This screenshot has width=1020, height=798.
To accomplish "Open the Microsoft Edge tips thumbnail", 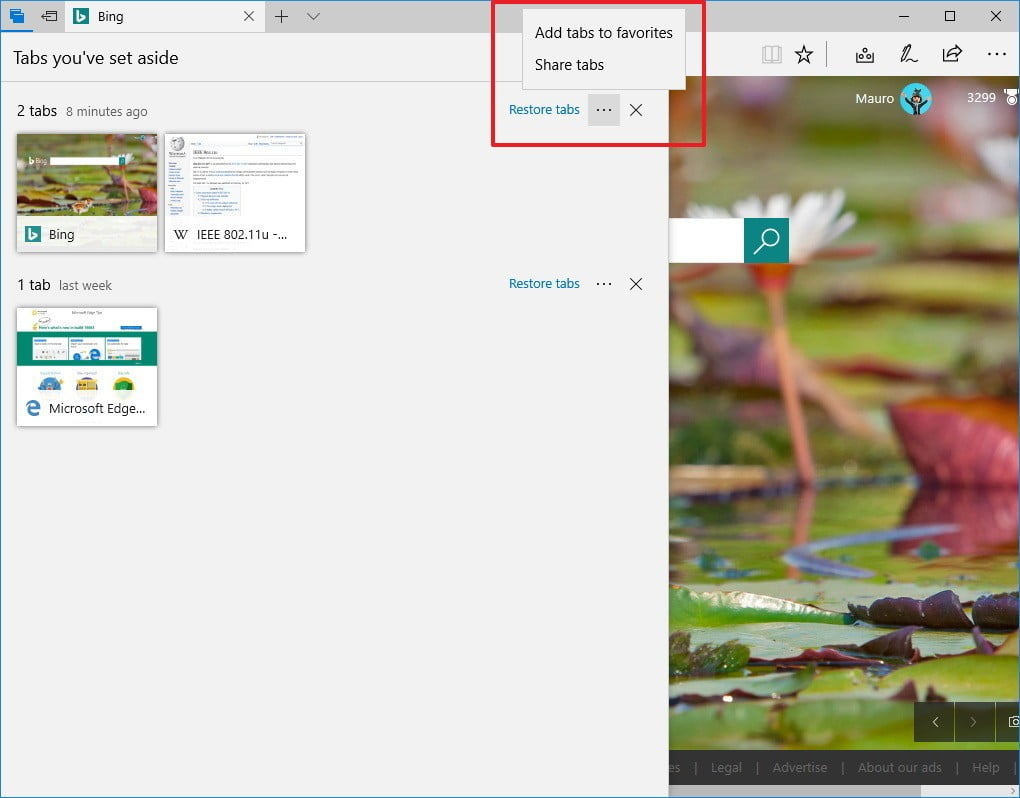I will pyautogui.click(x=87, y=366).
